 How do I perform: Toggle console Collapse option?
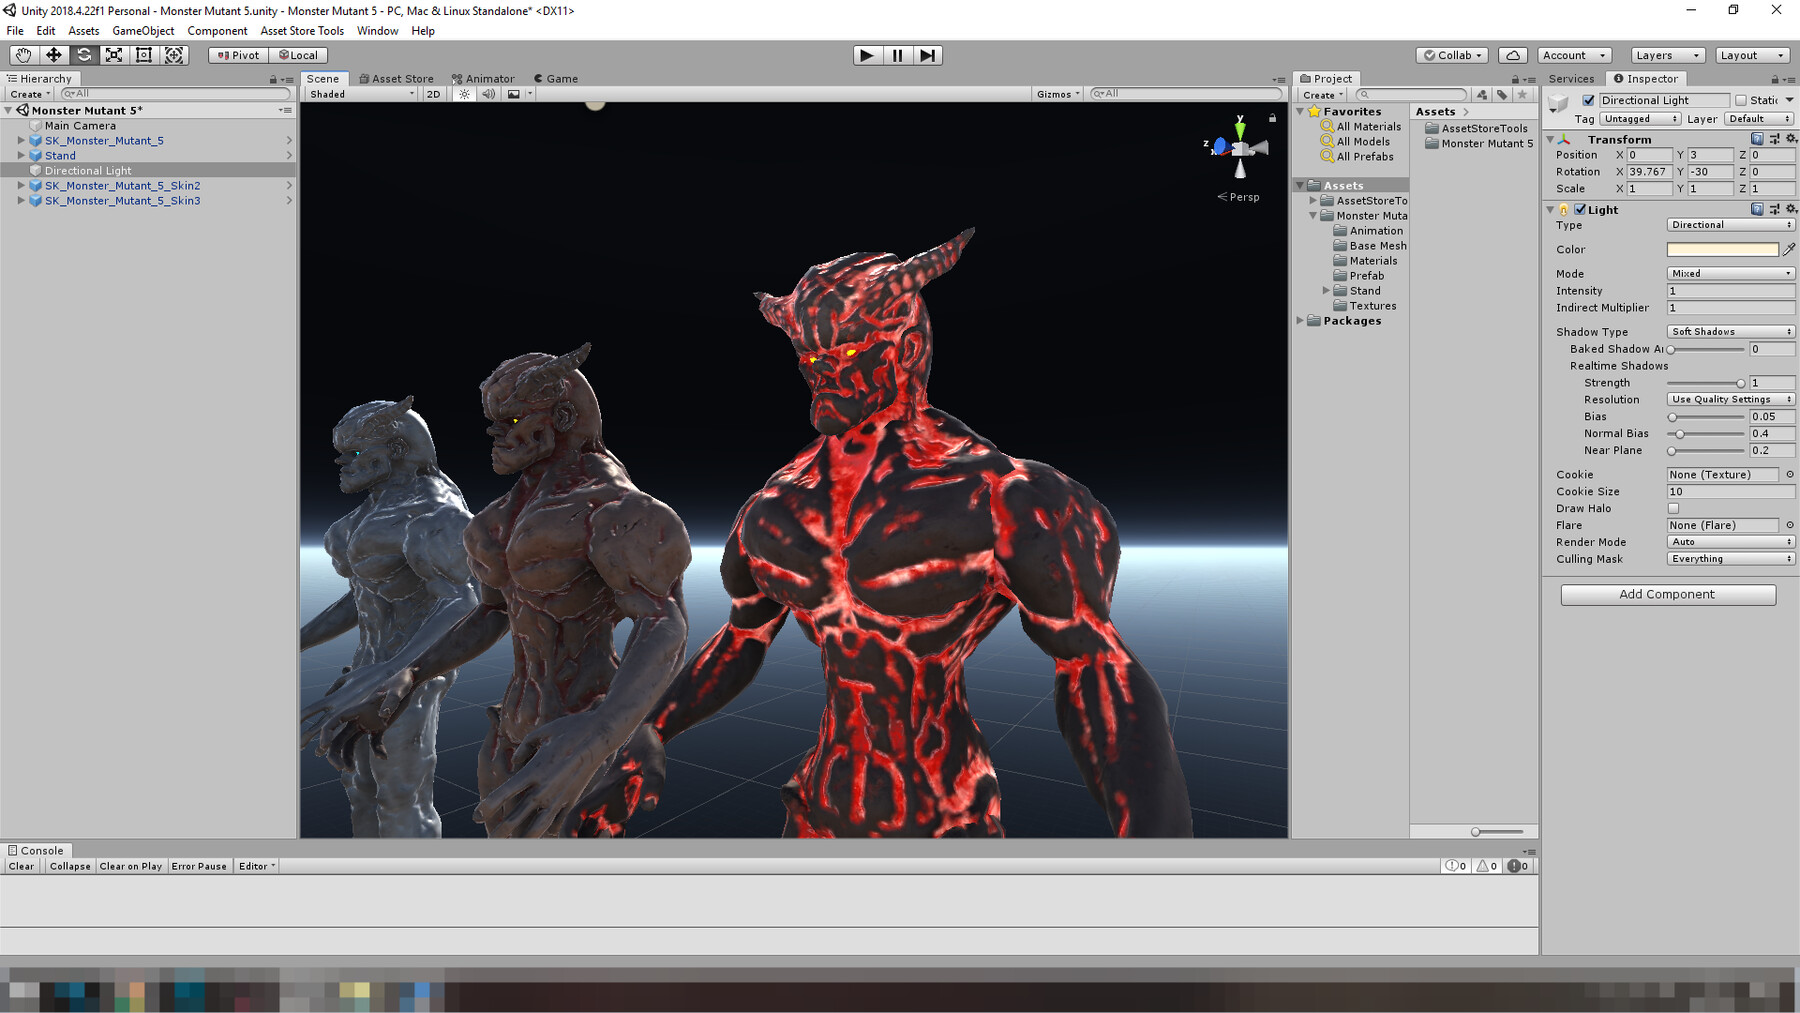click(70, 866)
